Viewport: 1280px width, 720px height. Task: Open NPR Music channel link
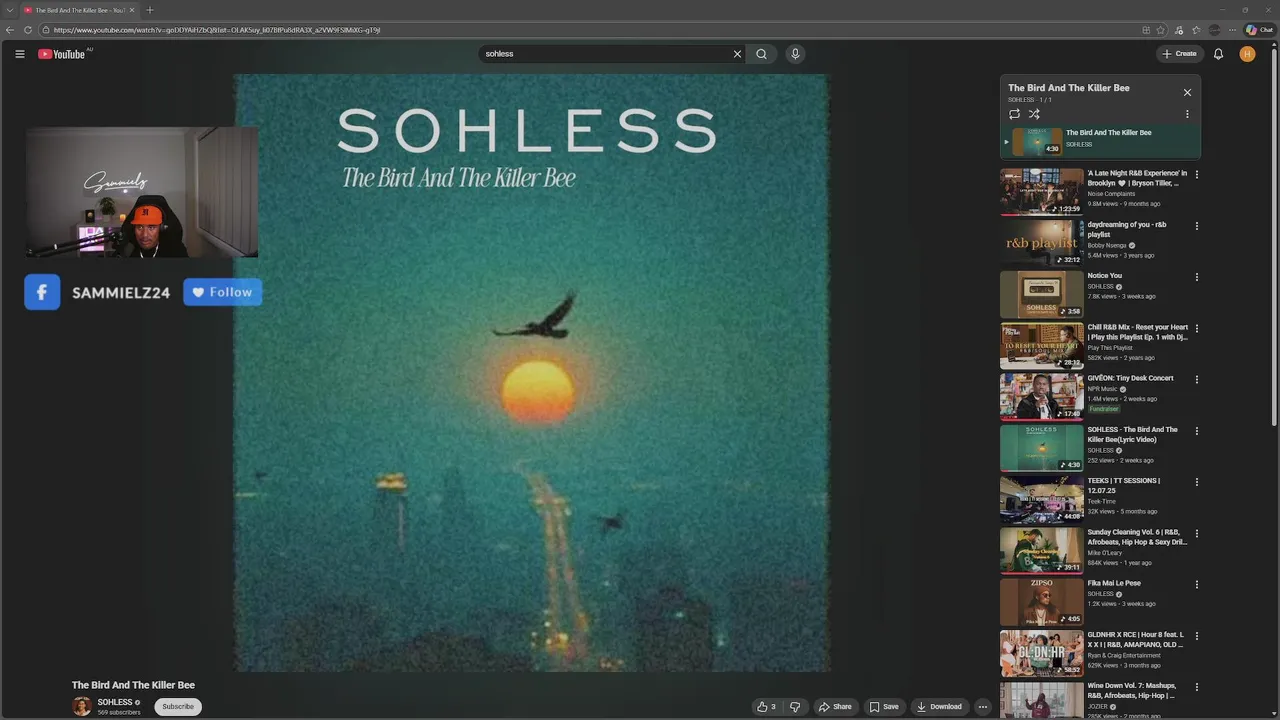1103,389
